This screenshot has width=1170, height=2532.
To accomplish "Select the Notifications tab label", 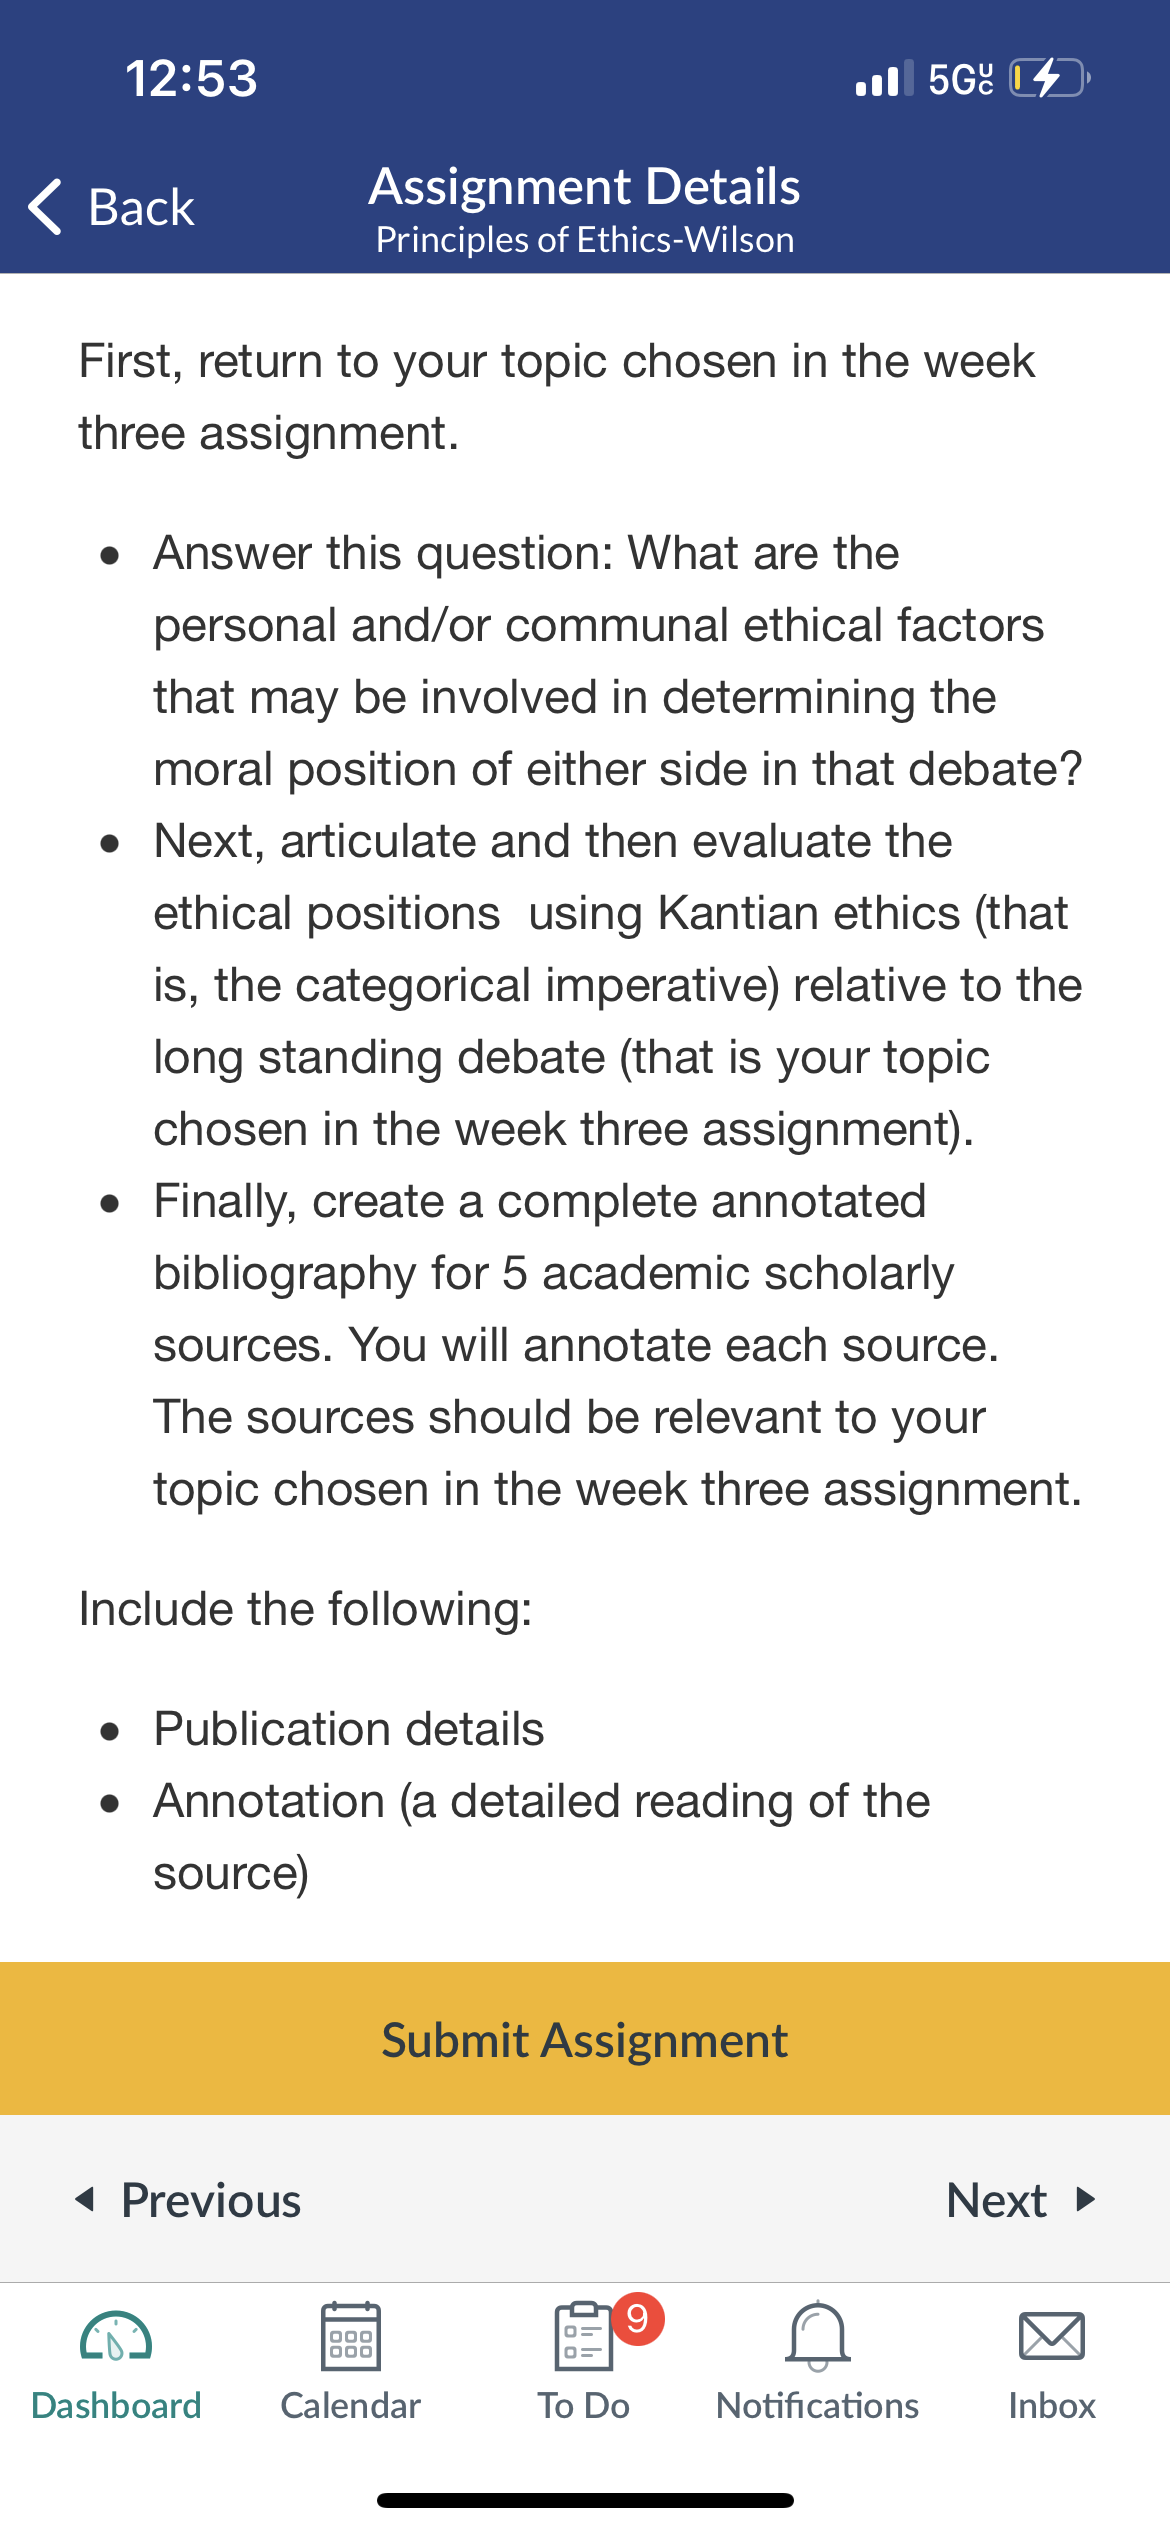I will (817, 2405).
